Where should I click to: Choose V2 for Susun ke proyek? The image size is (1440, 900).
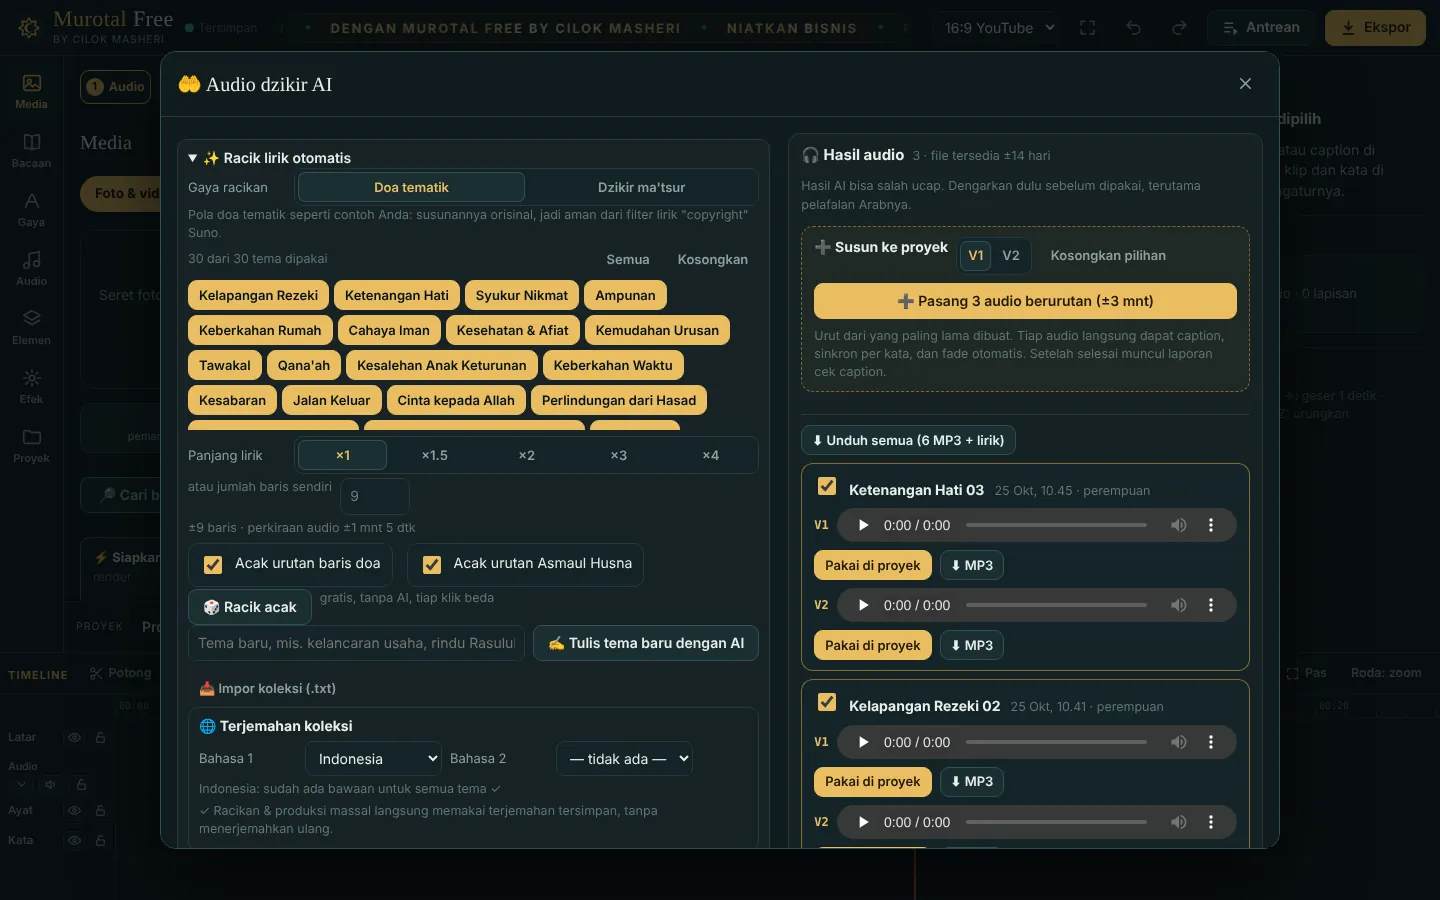(x=1011, y=255)
